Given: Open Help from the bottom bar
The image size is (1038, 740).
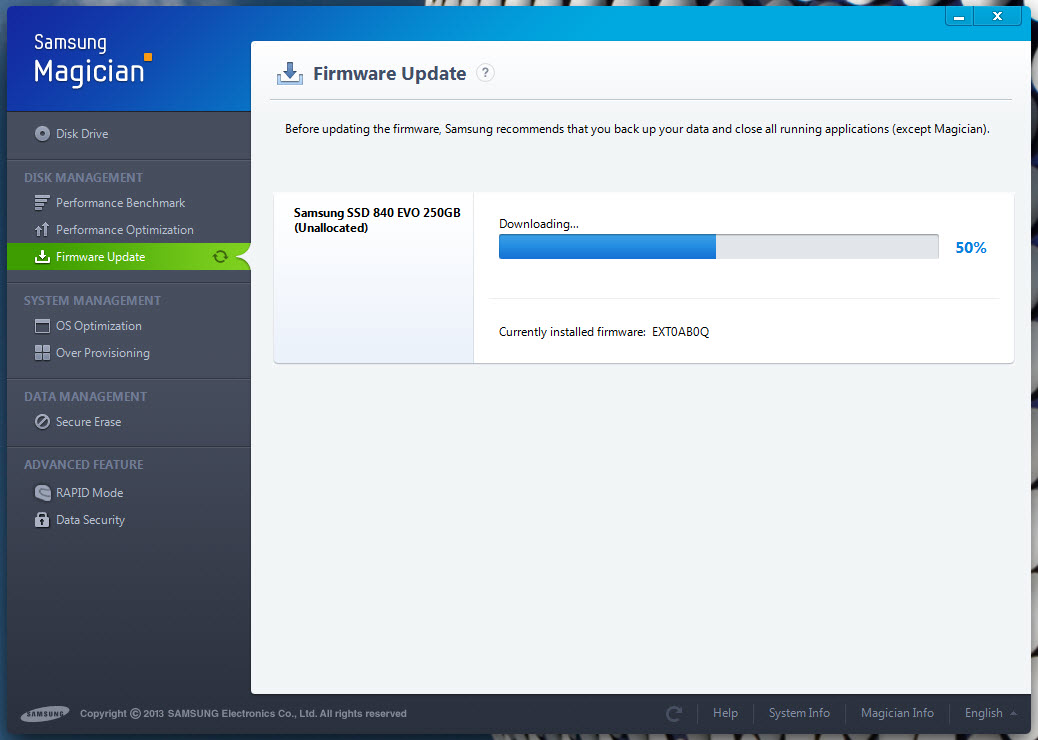Looking at the screenshot, I should tap(725, 713).
